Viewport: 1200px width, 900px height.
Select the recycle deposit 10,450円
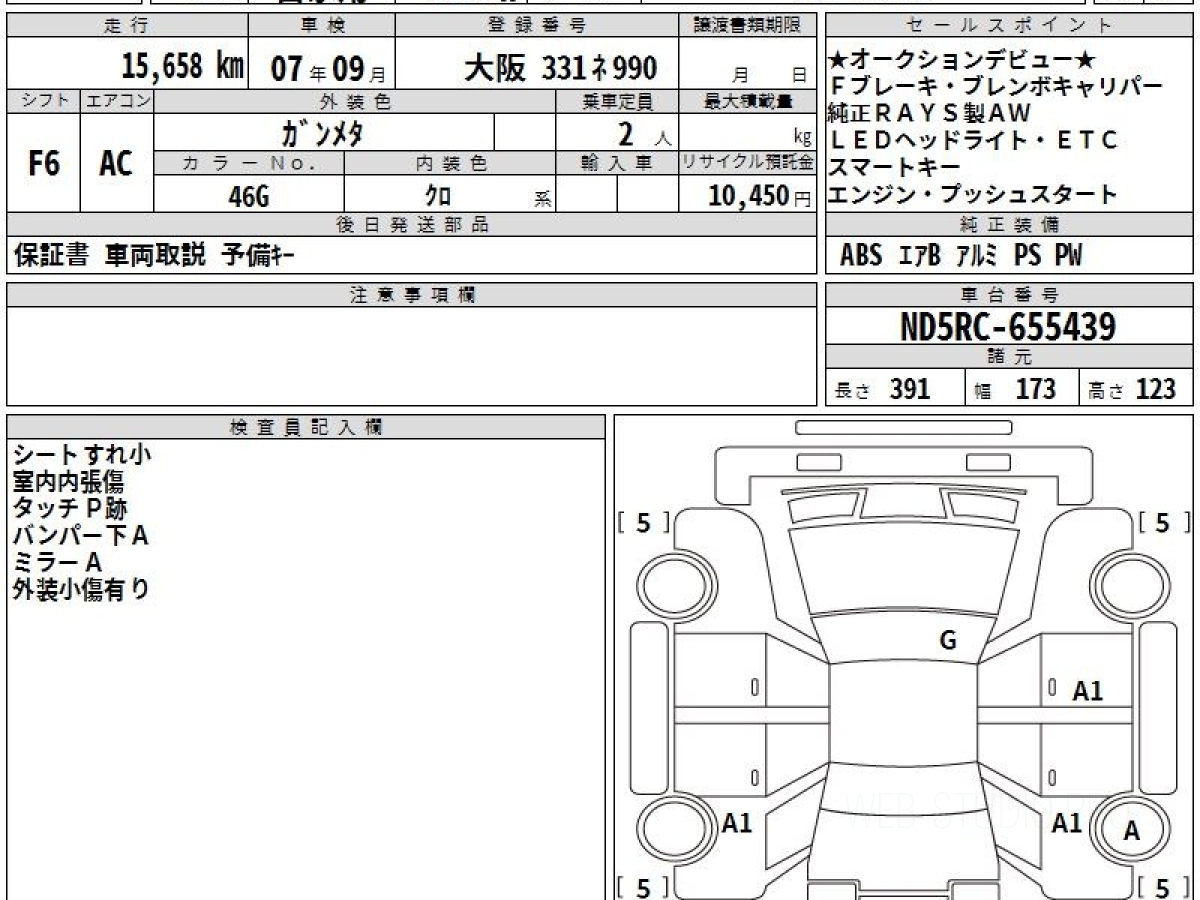tap(760, 196)
